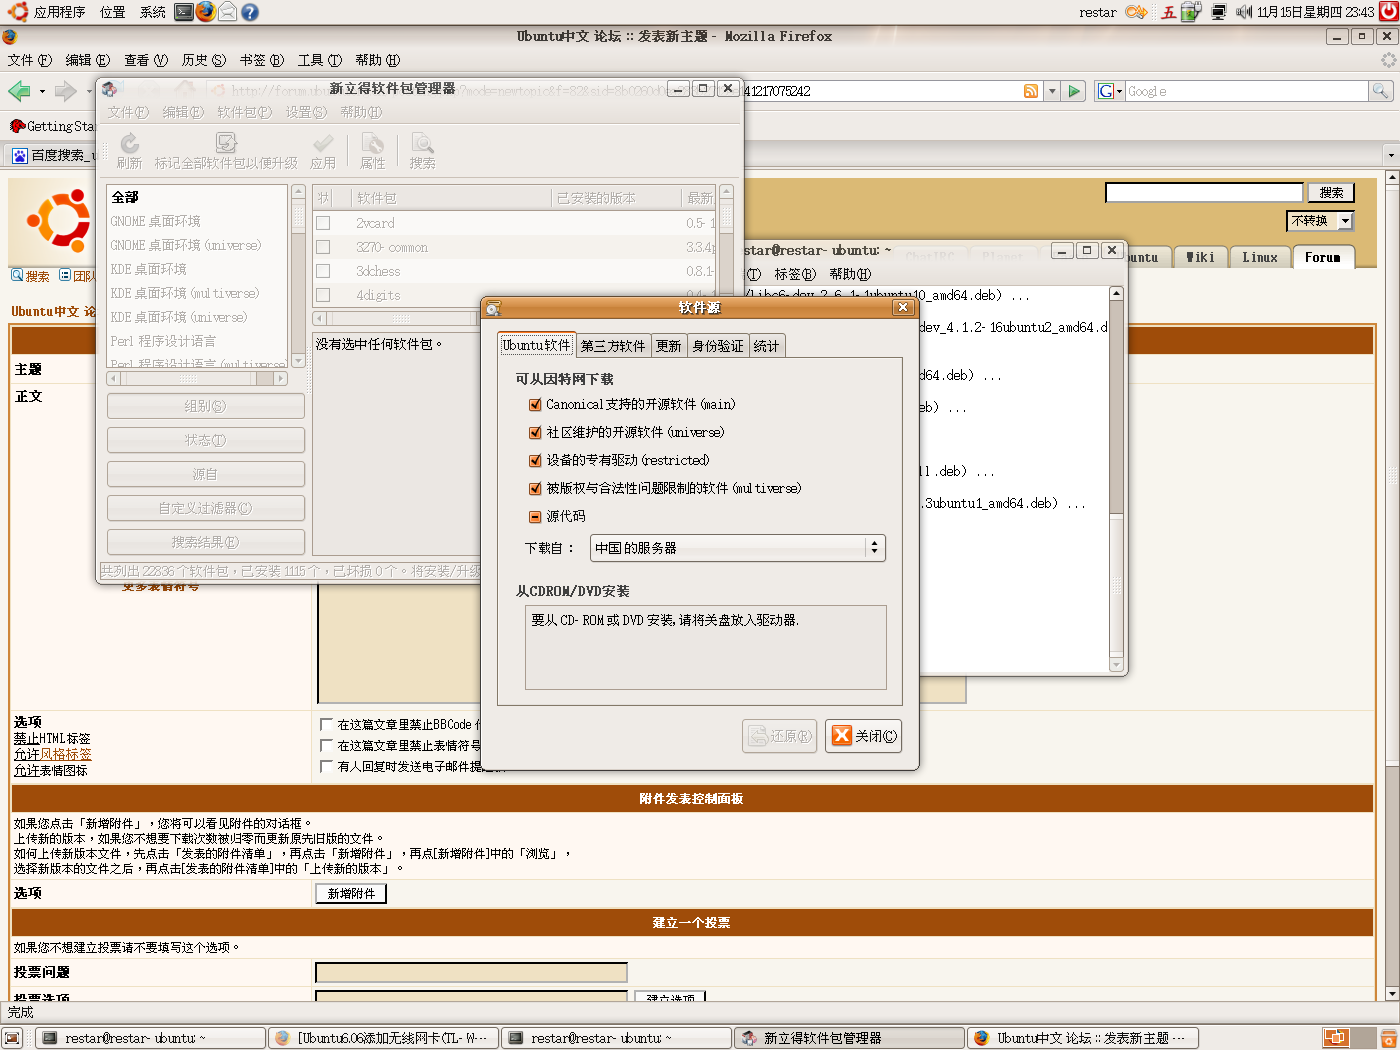
Task: Toggle the 源代码 source code checkbox
Action: point(535,517)
